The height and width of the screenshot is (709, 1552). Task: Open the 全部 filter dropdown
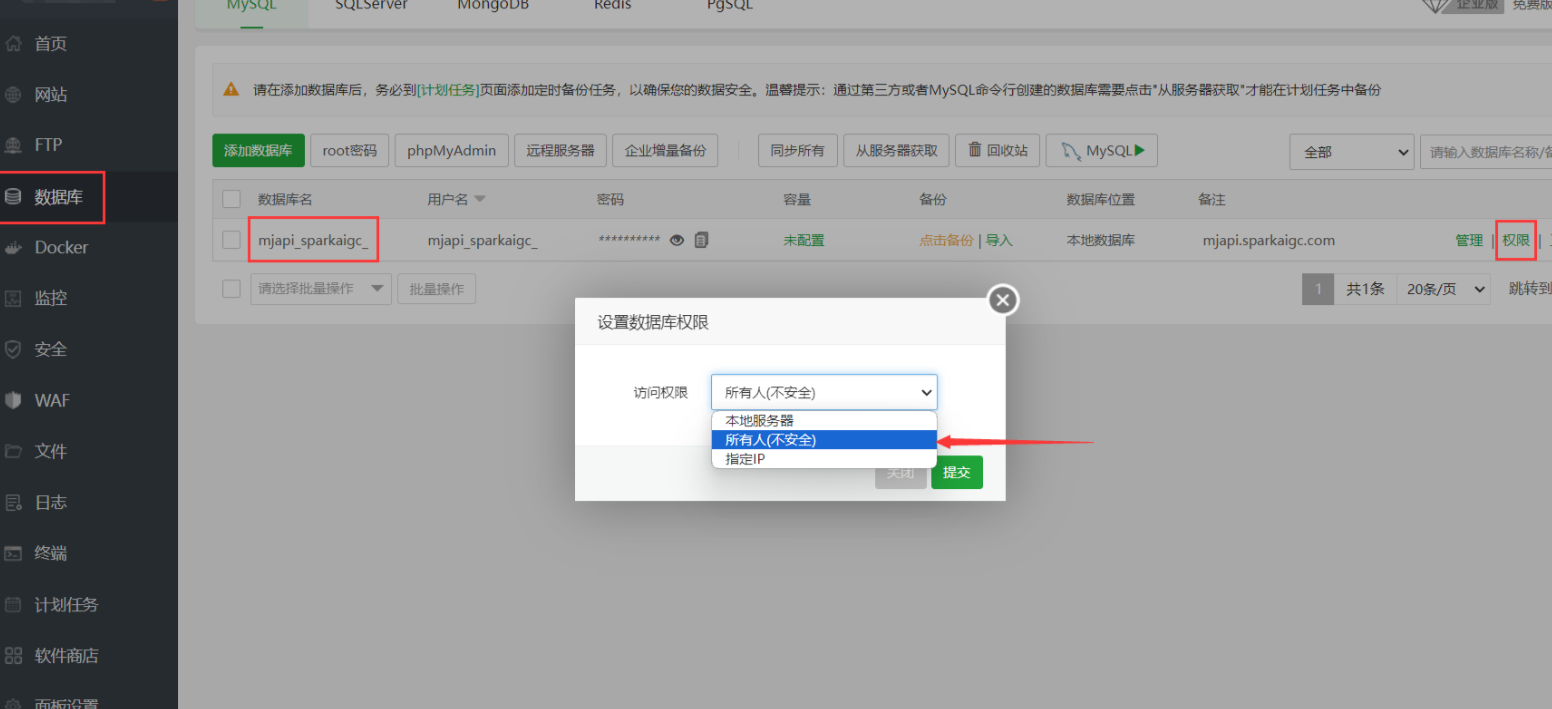(1352, 152)
